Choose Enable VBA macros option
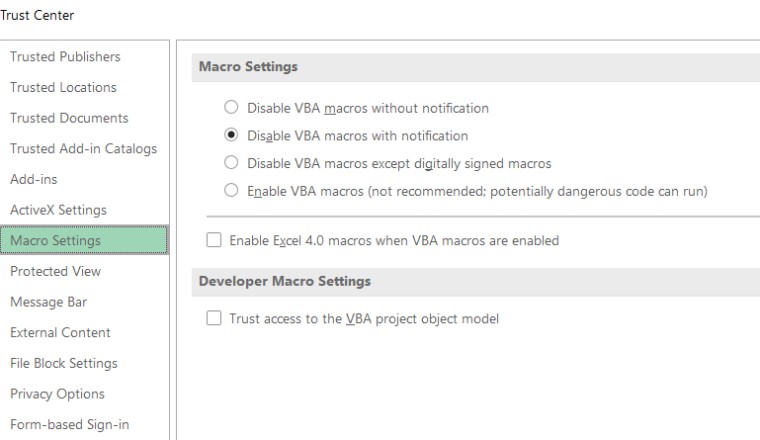Viewport: 760px width, 440px height. [232, 190]
